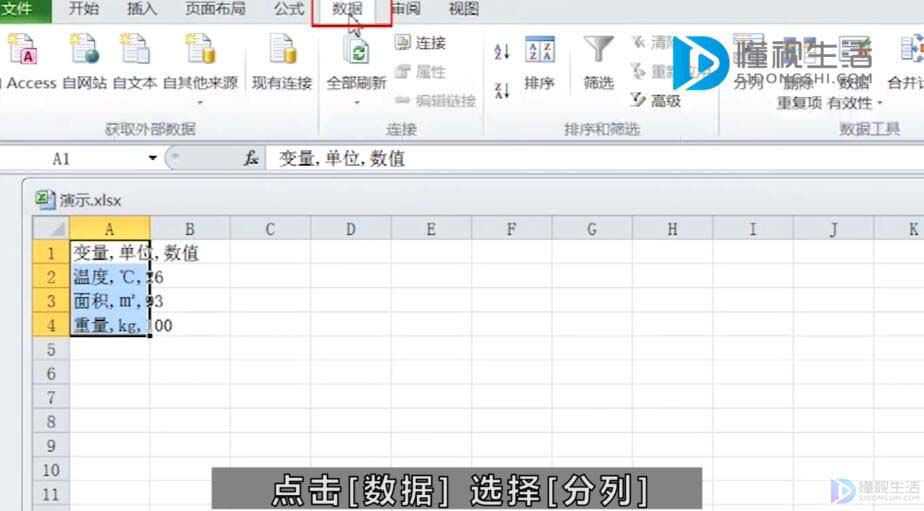The height and width of the screenshot is (511, 924).
Task: Select column G header
Action: 592,228
